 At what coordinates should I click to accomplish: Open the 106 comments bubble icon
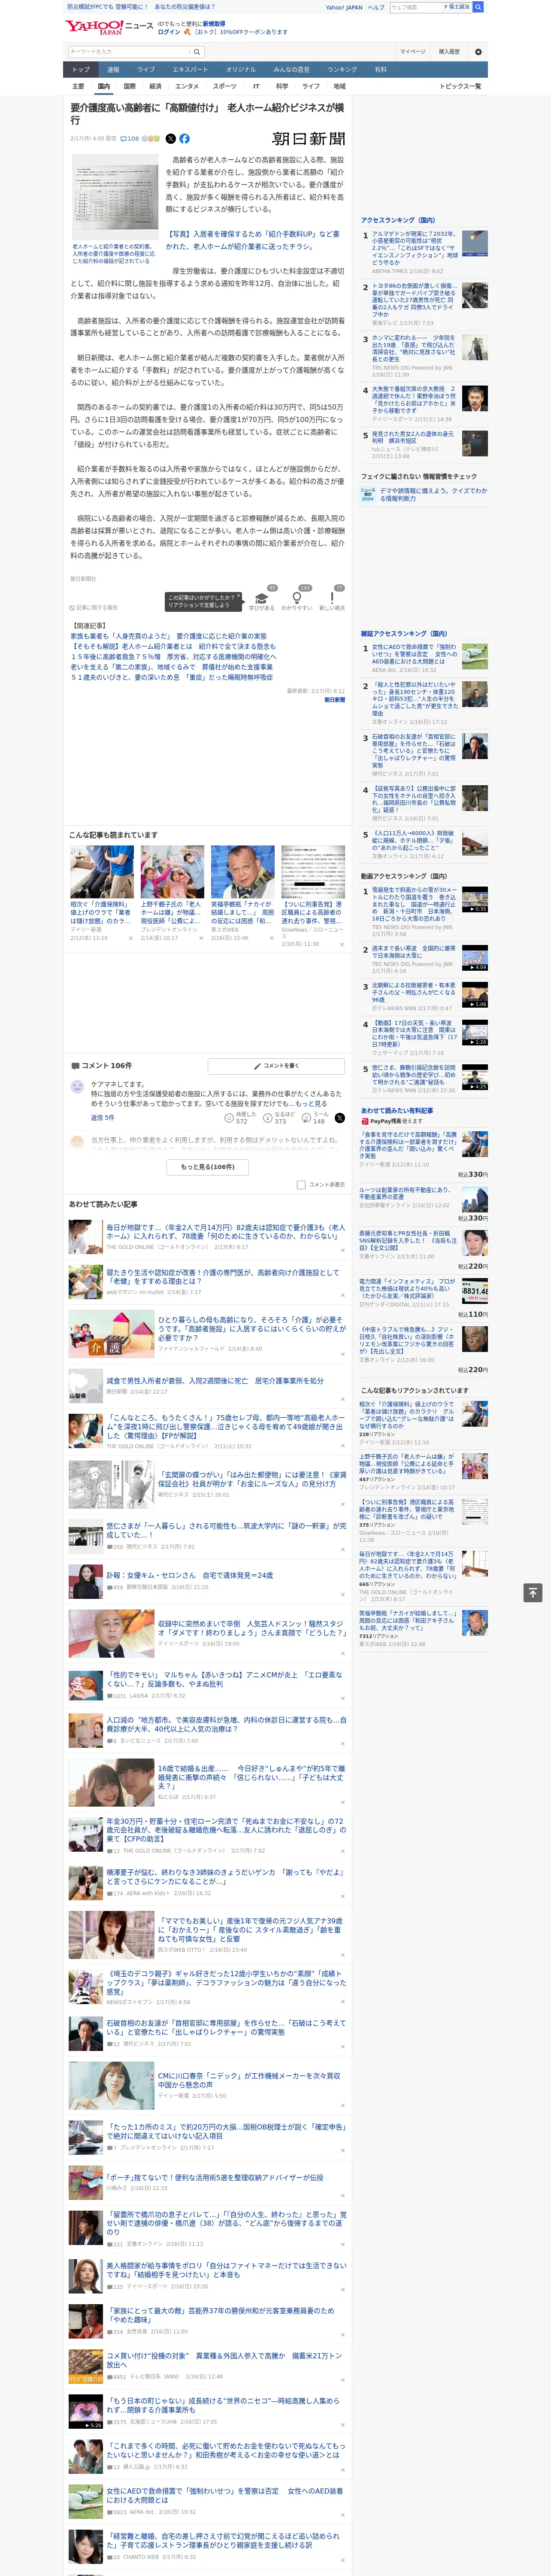pos(130,139)
